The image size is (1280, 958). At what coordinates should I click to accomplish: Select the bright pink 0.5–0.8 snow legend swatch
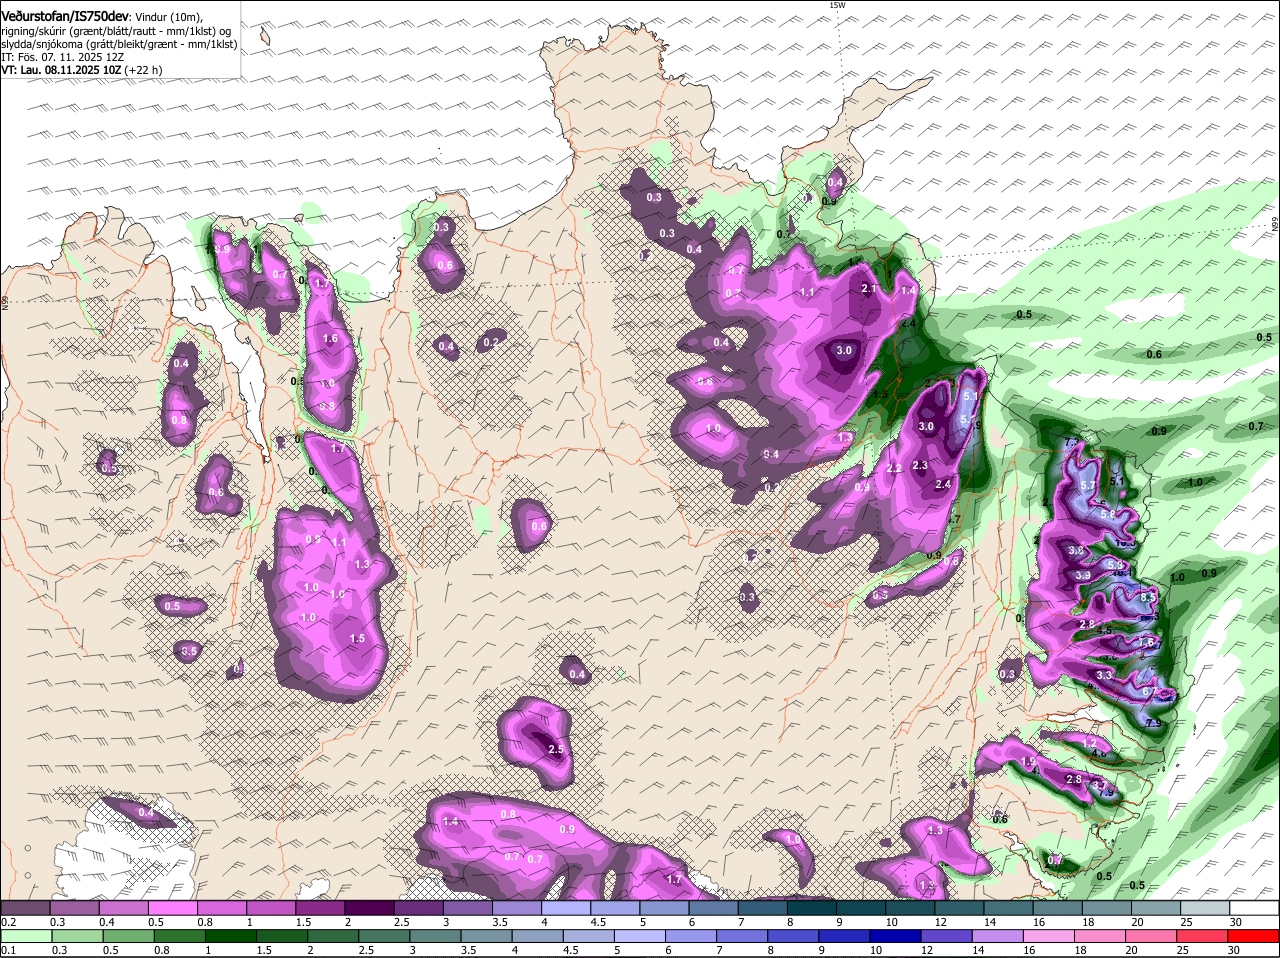tap(174, 908)
